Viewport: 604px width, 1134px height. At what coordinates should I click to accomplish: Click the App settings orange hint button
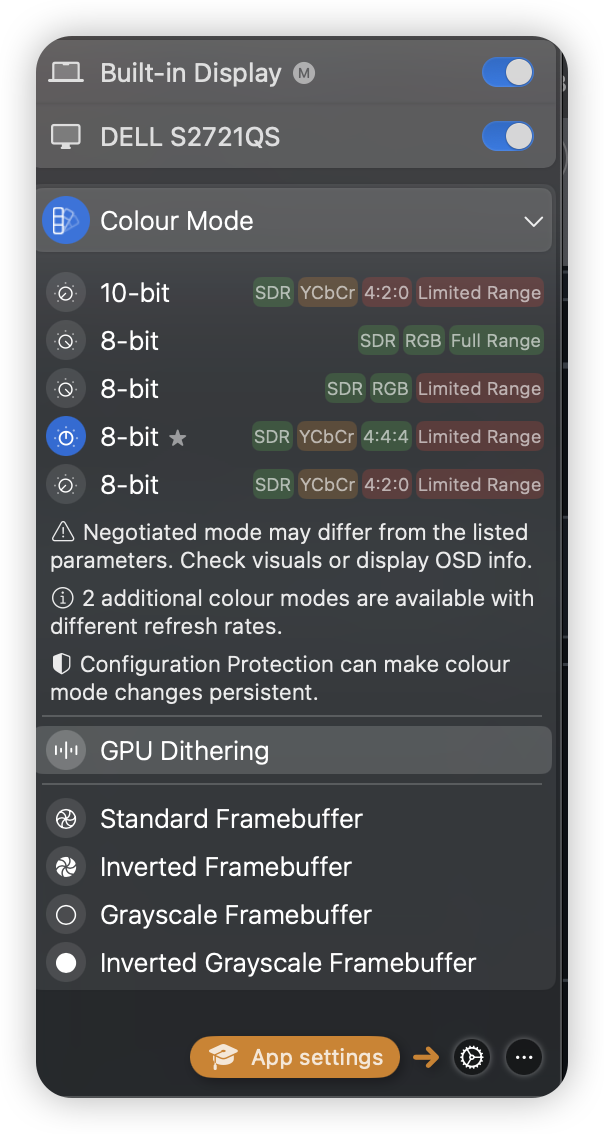point(294,1057)
